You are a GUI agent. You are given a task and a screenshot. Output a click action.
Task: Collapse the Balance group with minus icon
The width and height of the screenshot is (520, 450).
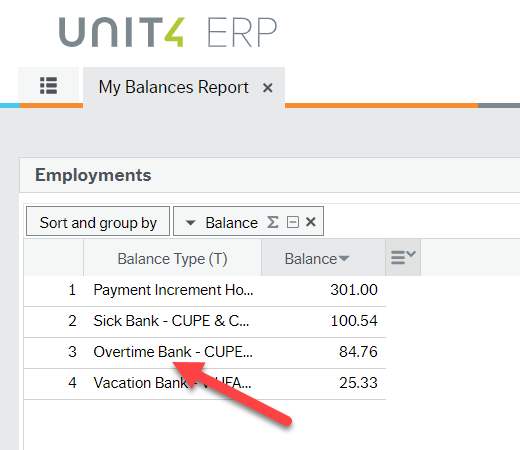click(x=293, y=222)
